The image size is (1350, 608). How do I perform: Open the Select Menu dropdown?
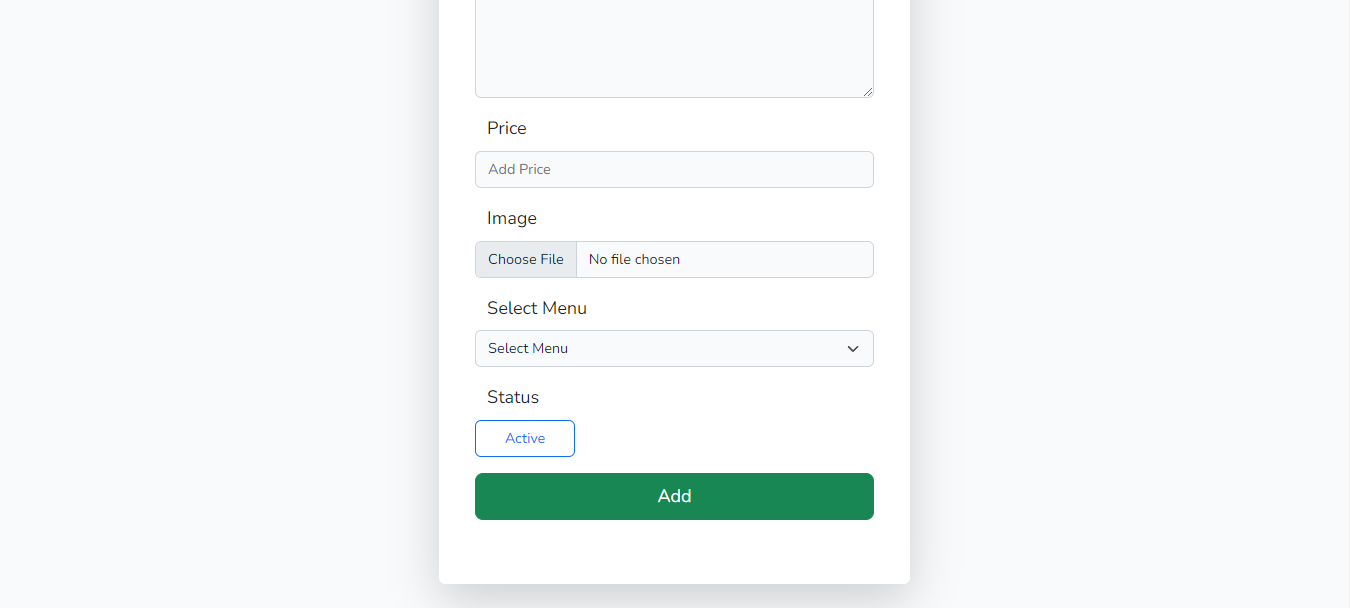tap(674, 348)
